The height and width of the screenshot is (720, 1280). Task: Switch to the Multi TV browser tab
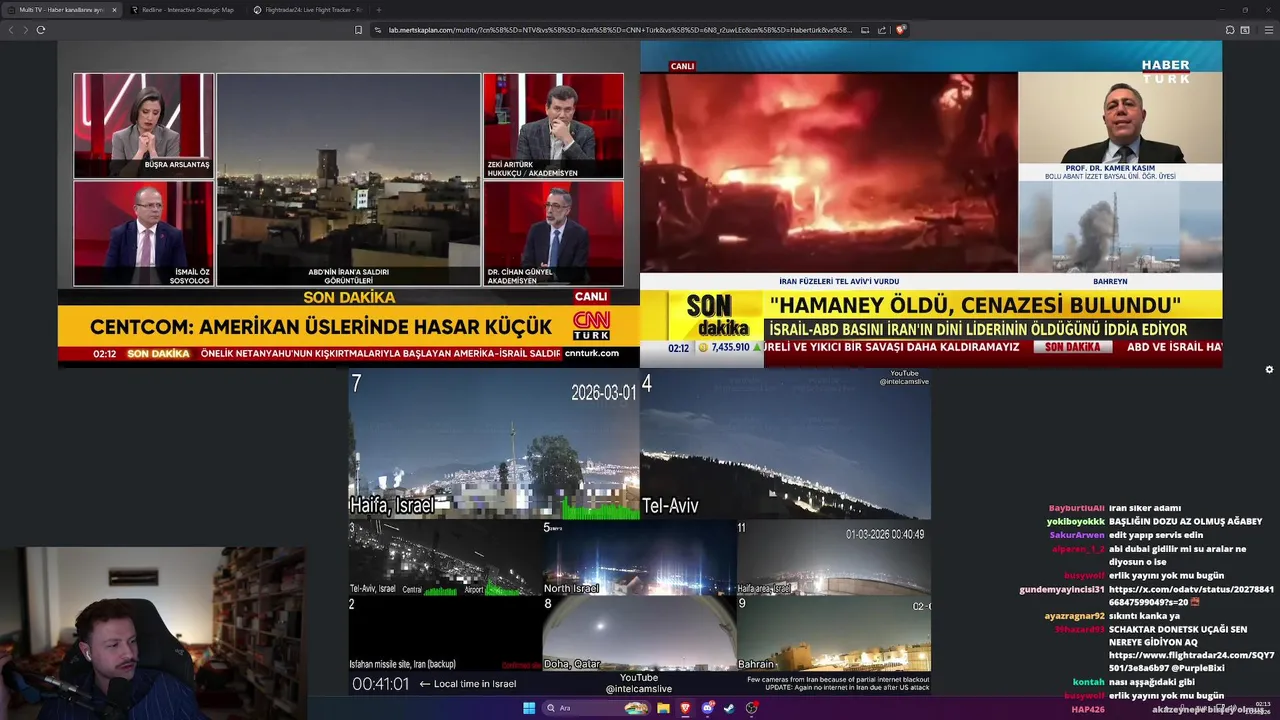click(x=62, y=10)
